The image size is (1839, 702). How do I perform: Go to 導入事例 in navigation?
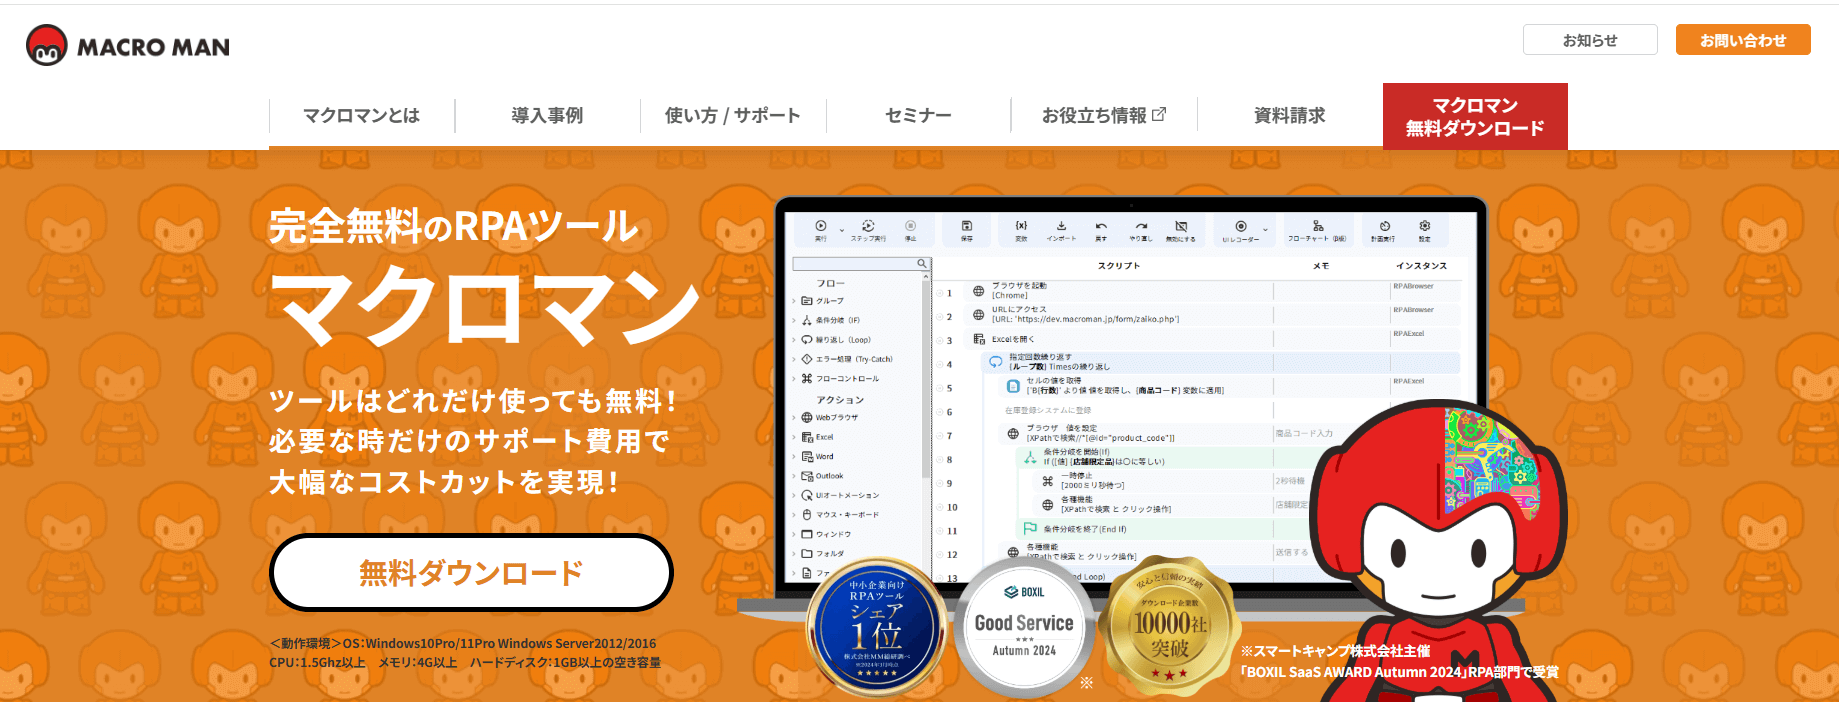[547, 116]
